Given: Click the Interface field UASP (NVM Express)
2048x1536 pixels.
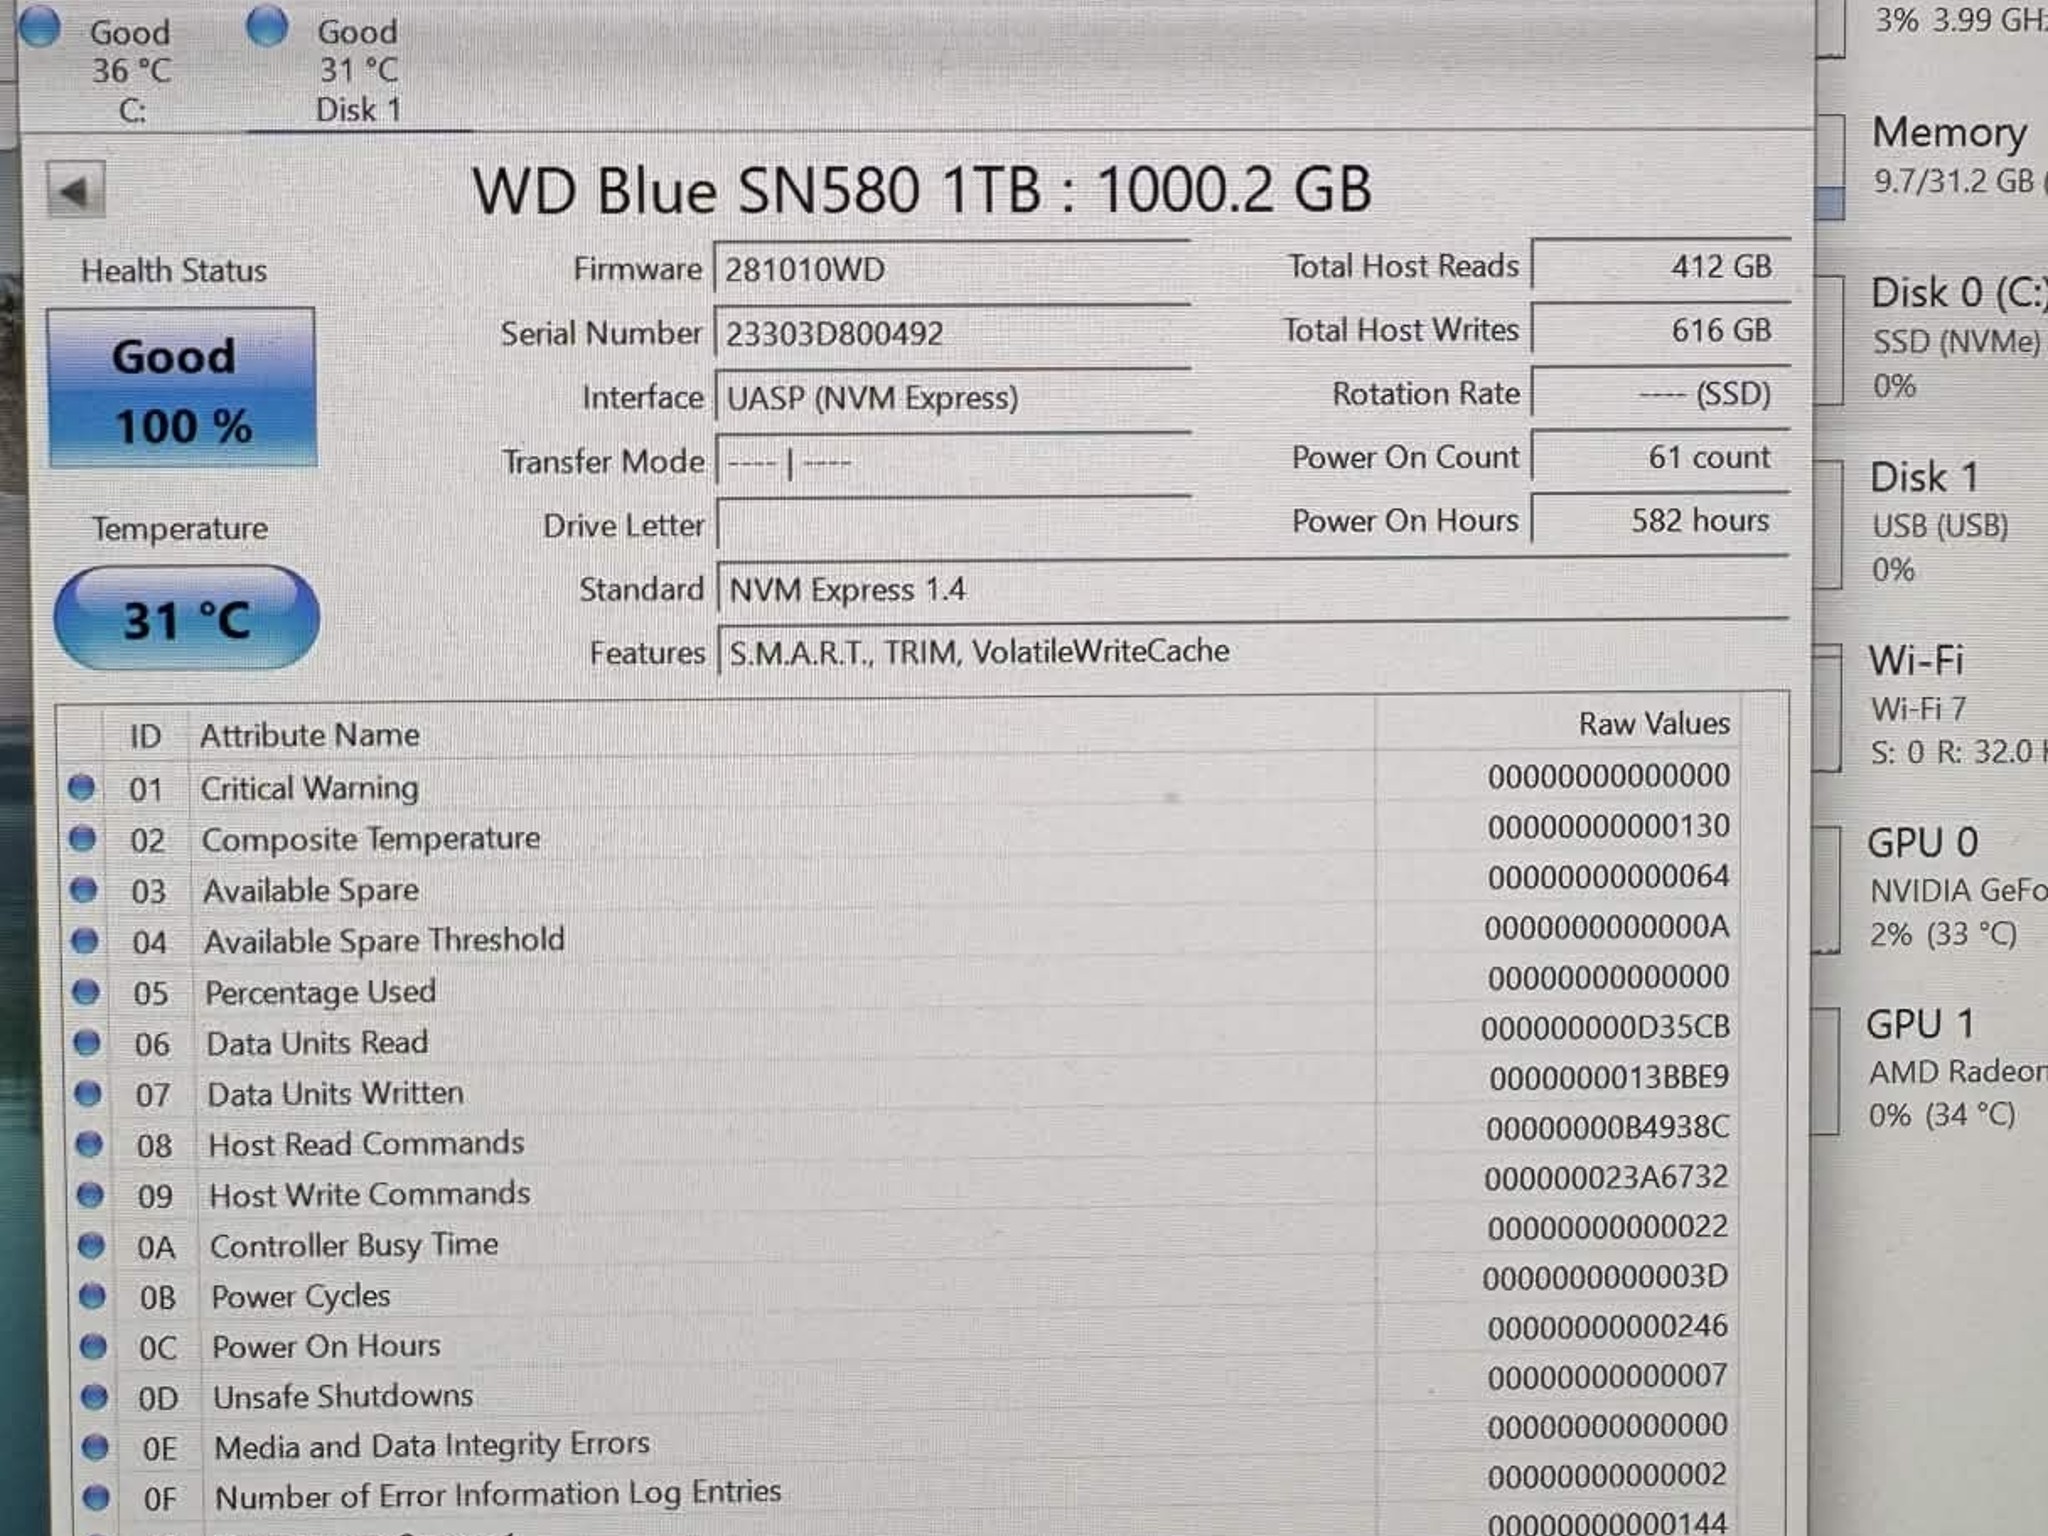Looking at the screenshot, I should pyautogui.click(x=952, y=397).
